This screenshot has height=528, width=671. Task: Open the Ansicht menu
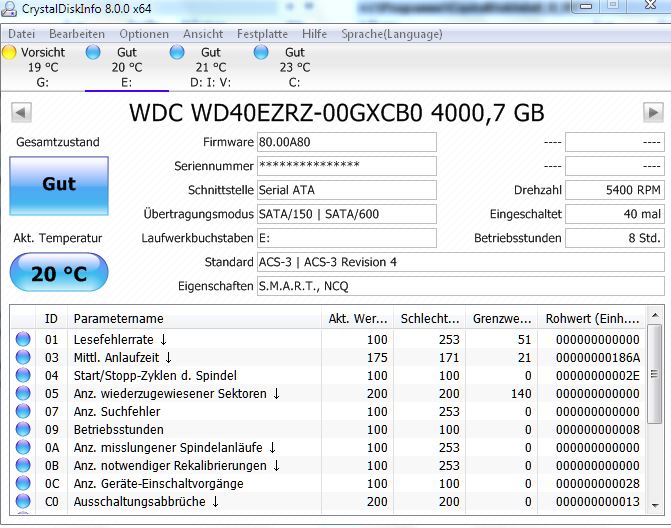(x=203, y=34)
